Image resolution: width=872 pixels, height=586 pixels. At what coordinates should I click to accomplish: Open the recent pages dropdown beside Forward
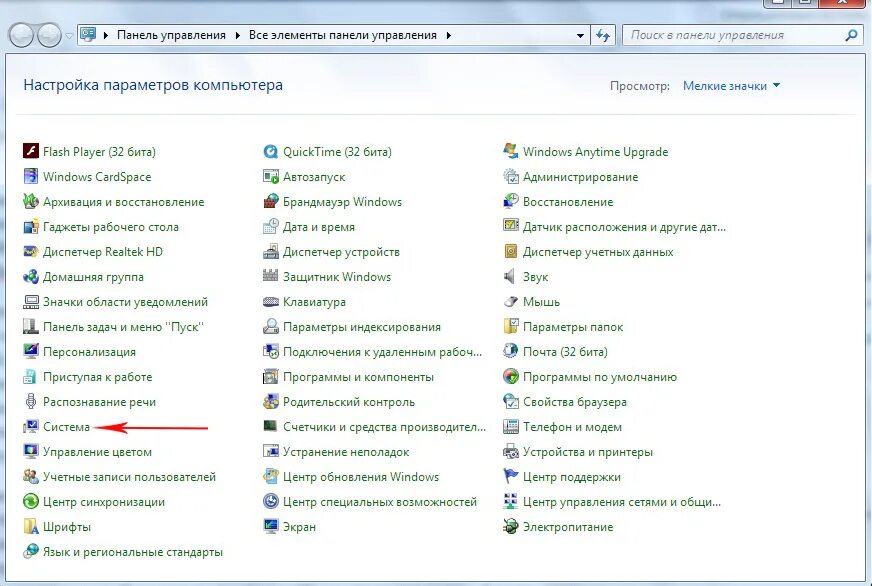click(x=69, y=35)
